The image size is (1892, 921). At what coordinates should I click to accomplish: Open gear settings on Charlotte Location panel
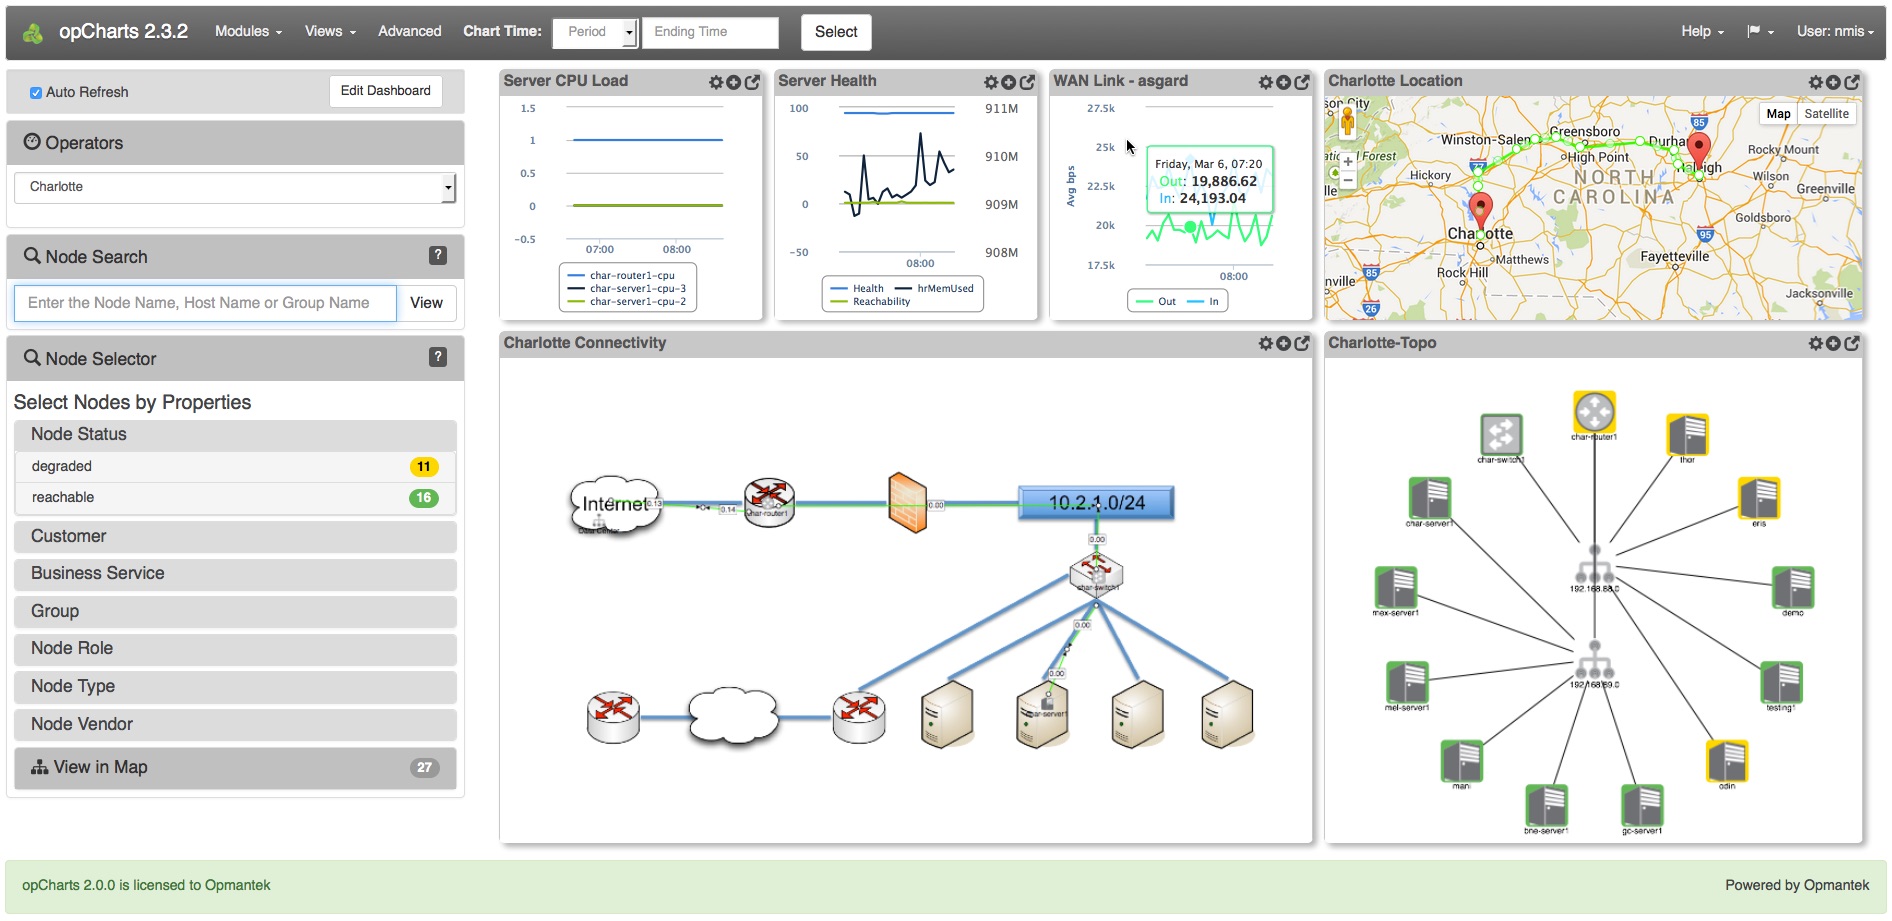coord(1816,82)
